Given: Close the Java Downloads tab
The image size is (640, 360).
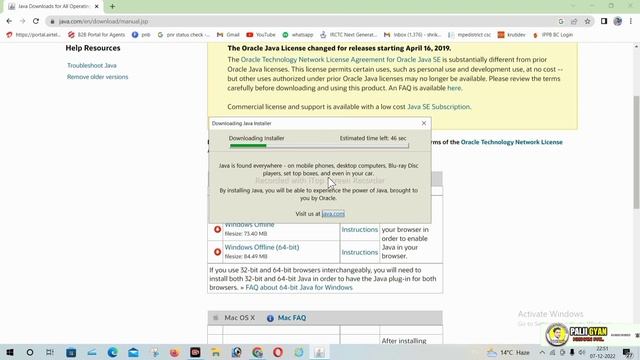Looking at the screenshot, I should point(97,7).
